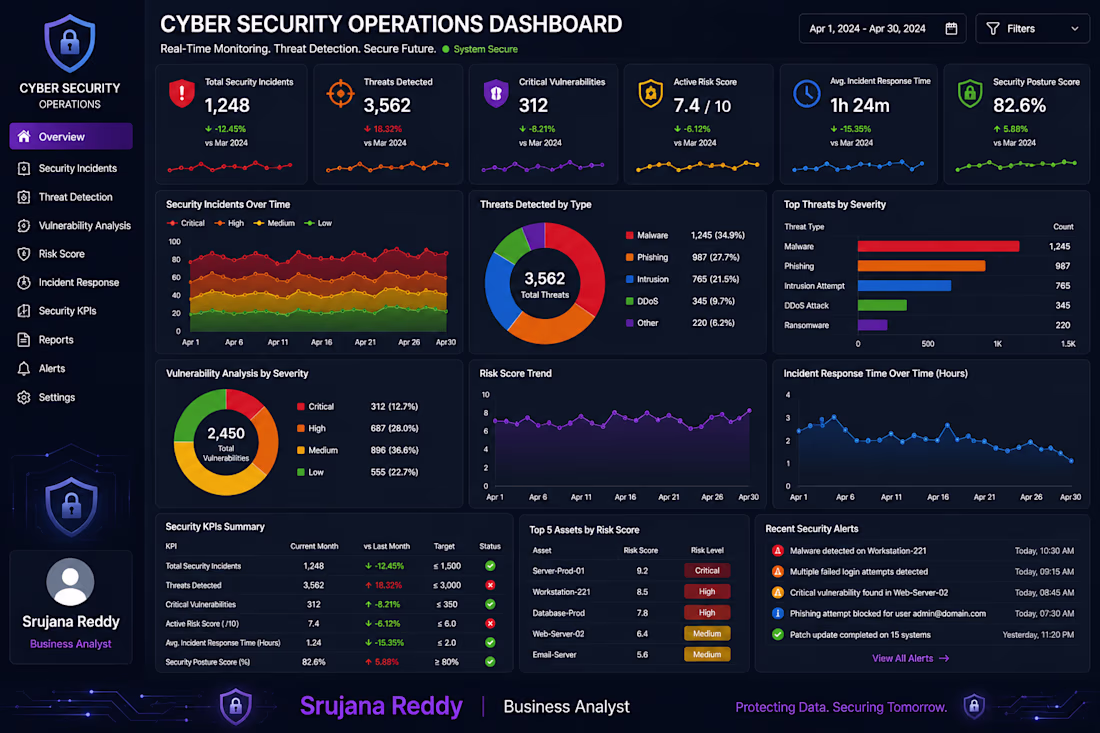
Task: Toggle Critical in Vulnerability Analysis legend
Action: [x=315, y=407]
